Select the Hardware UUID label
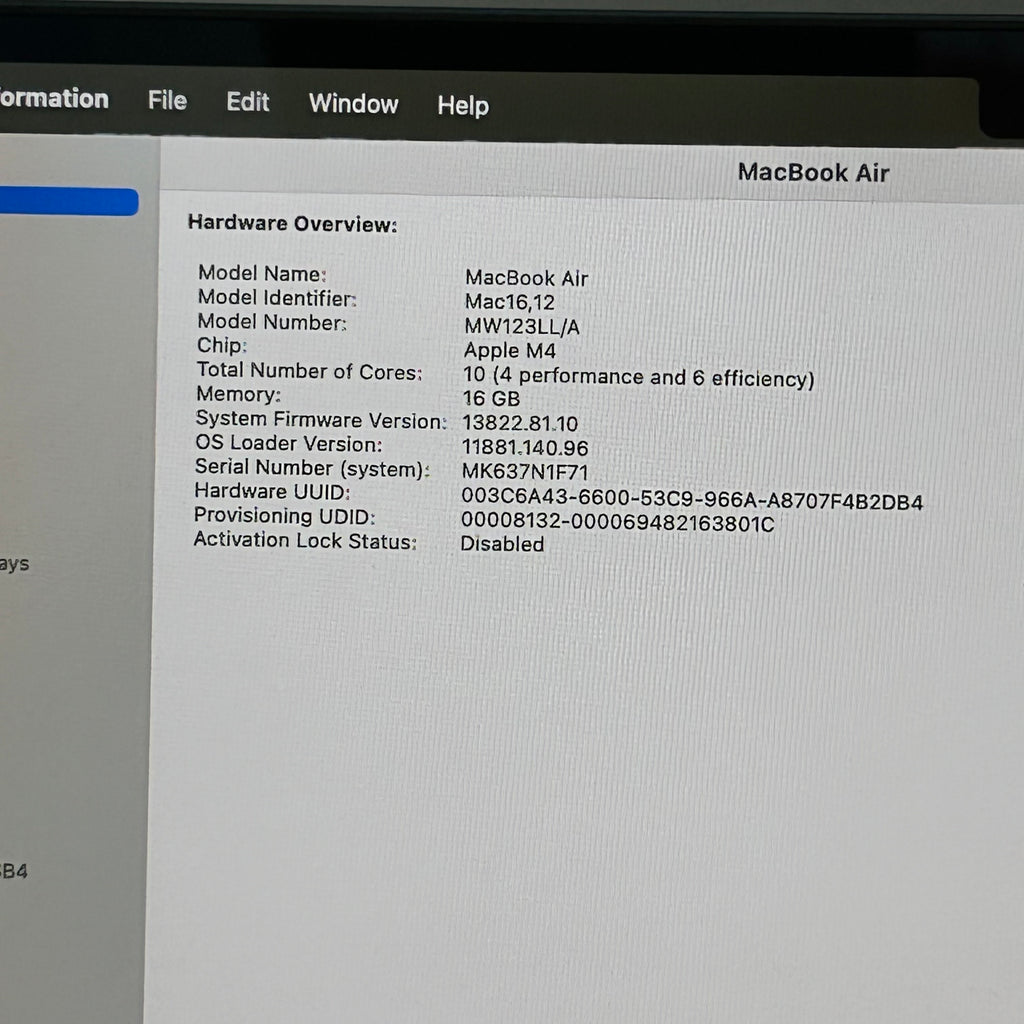 point(272,491)
